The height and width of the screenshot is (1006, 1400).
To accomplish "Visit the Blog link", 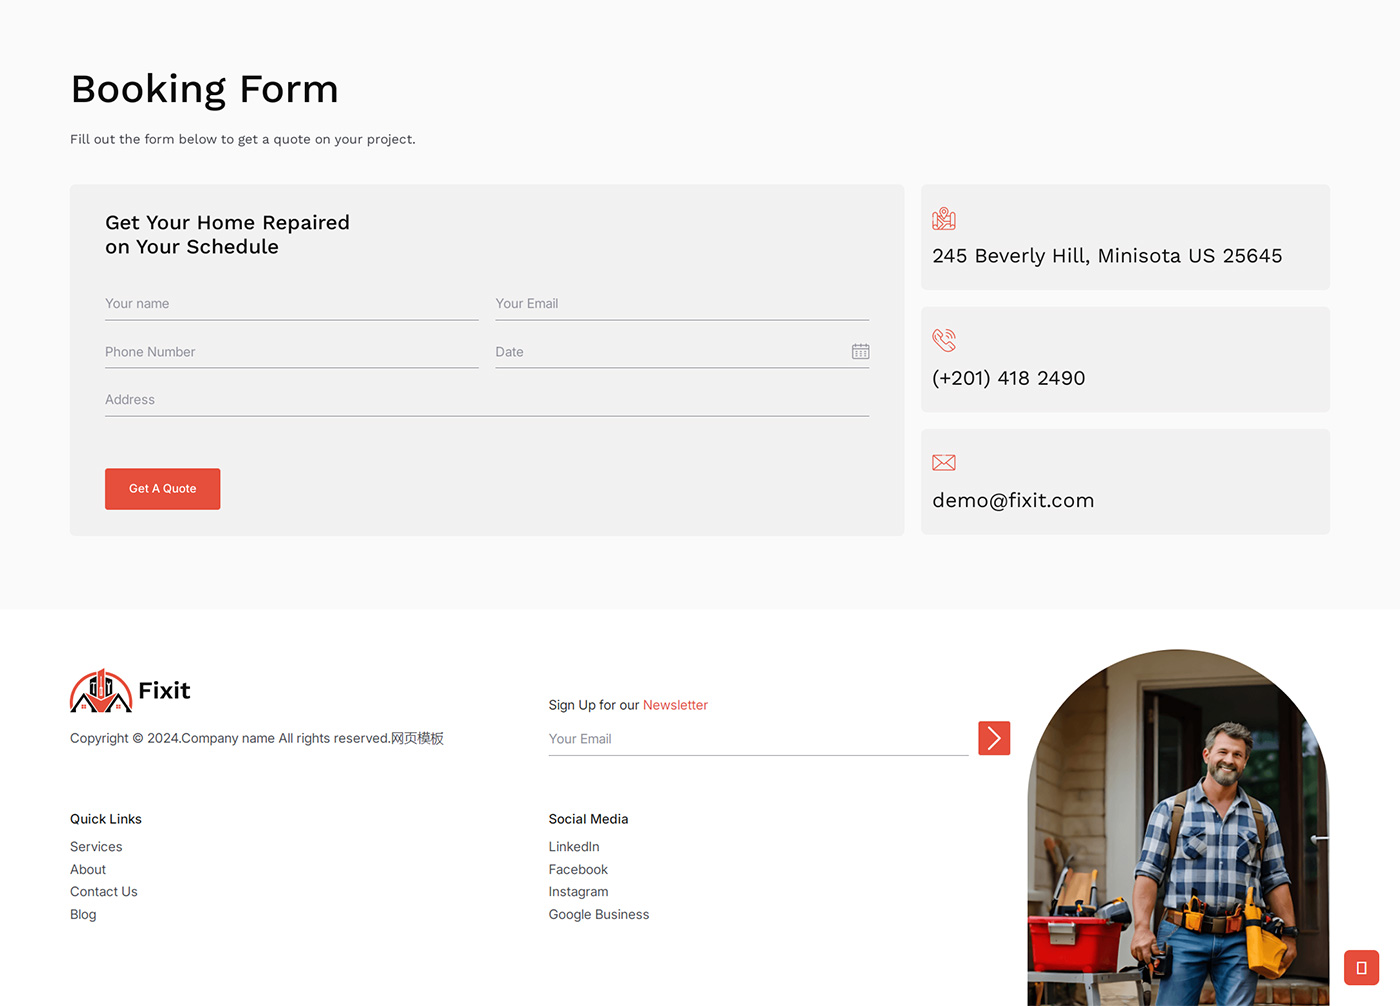I will coord(83,915).
